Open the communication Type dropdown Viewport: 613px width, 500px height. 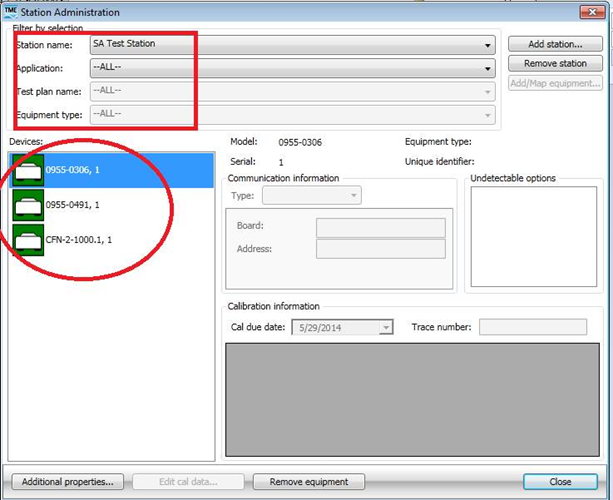[x=354, y=196]
